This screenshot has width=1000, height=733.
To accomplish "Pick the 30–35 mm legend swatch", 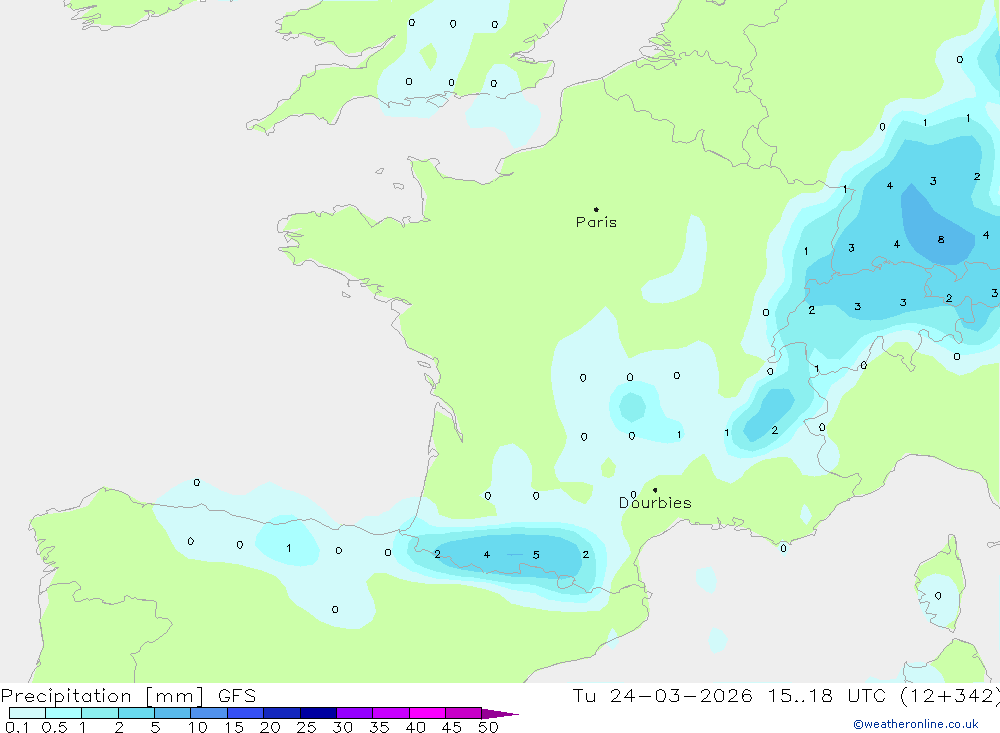I will [354, 713].
